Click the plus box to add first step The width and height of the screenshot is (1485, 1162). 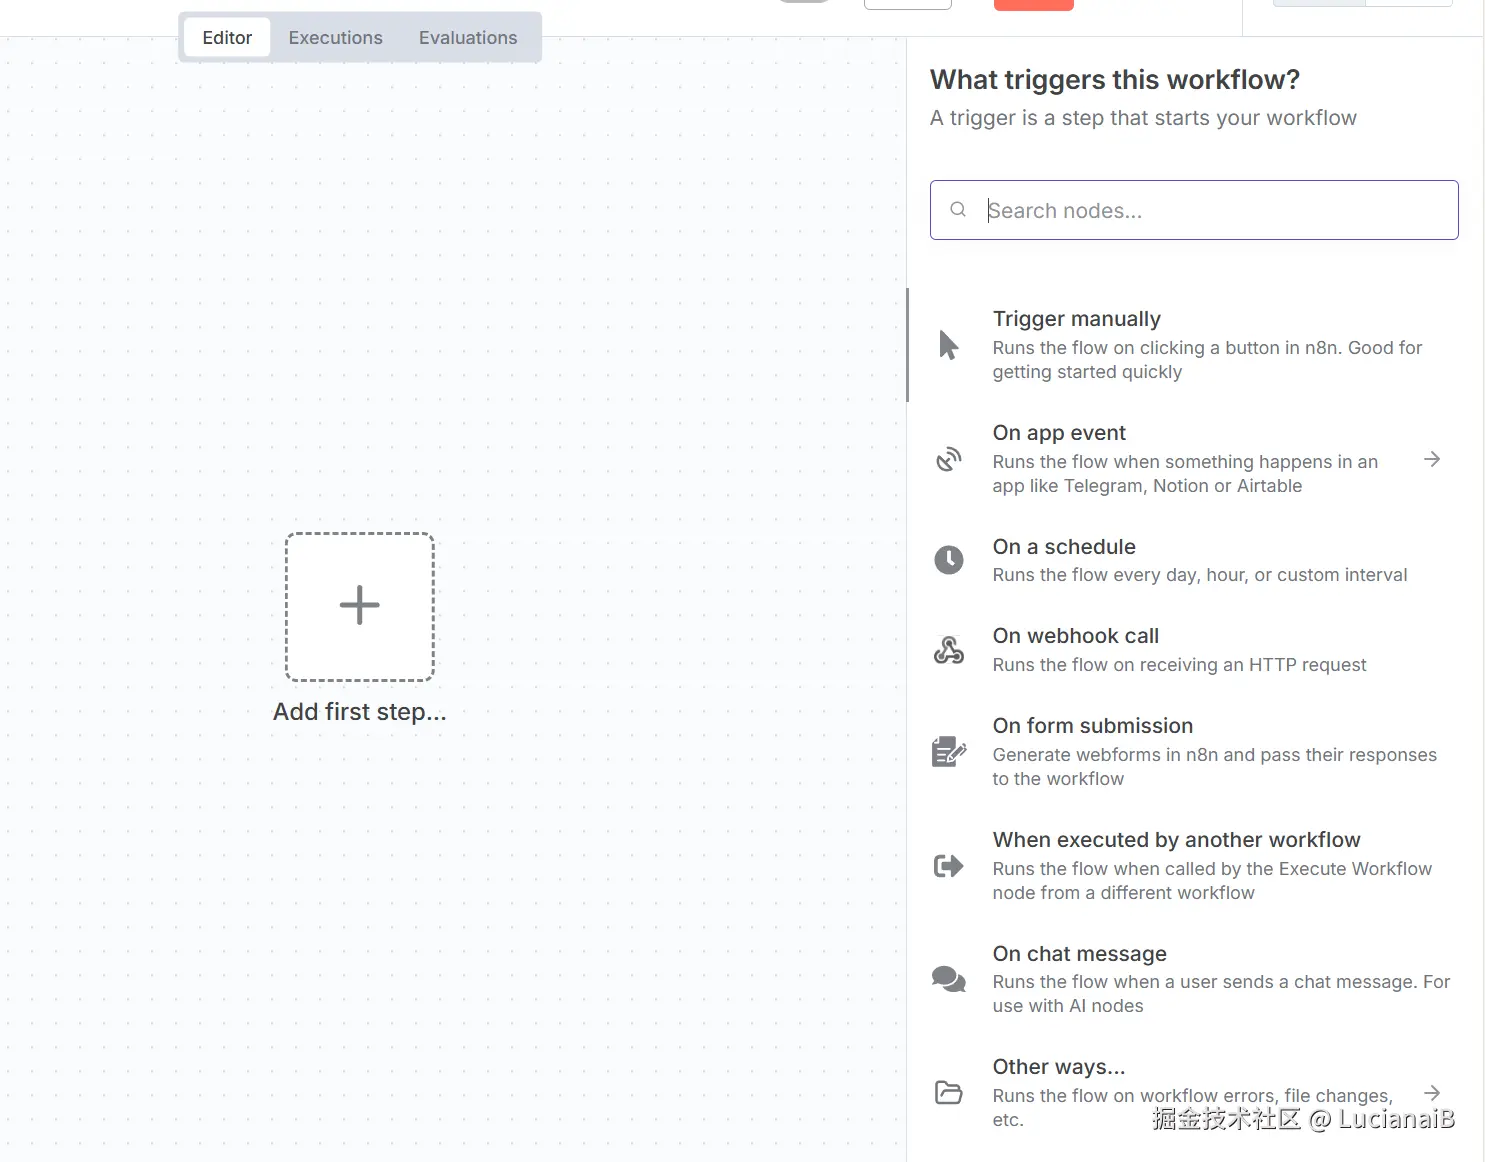(x=360, y=606)
